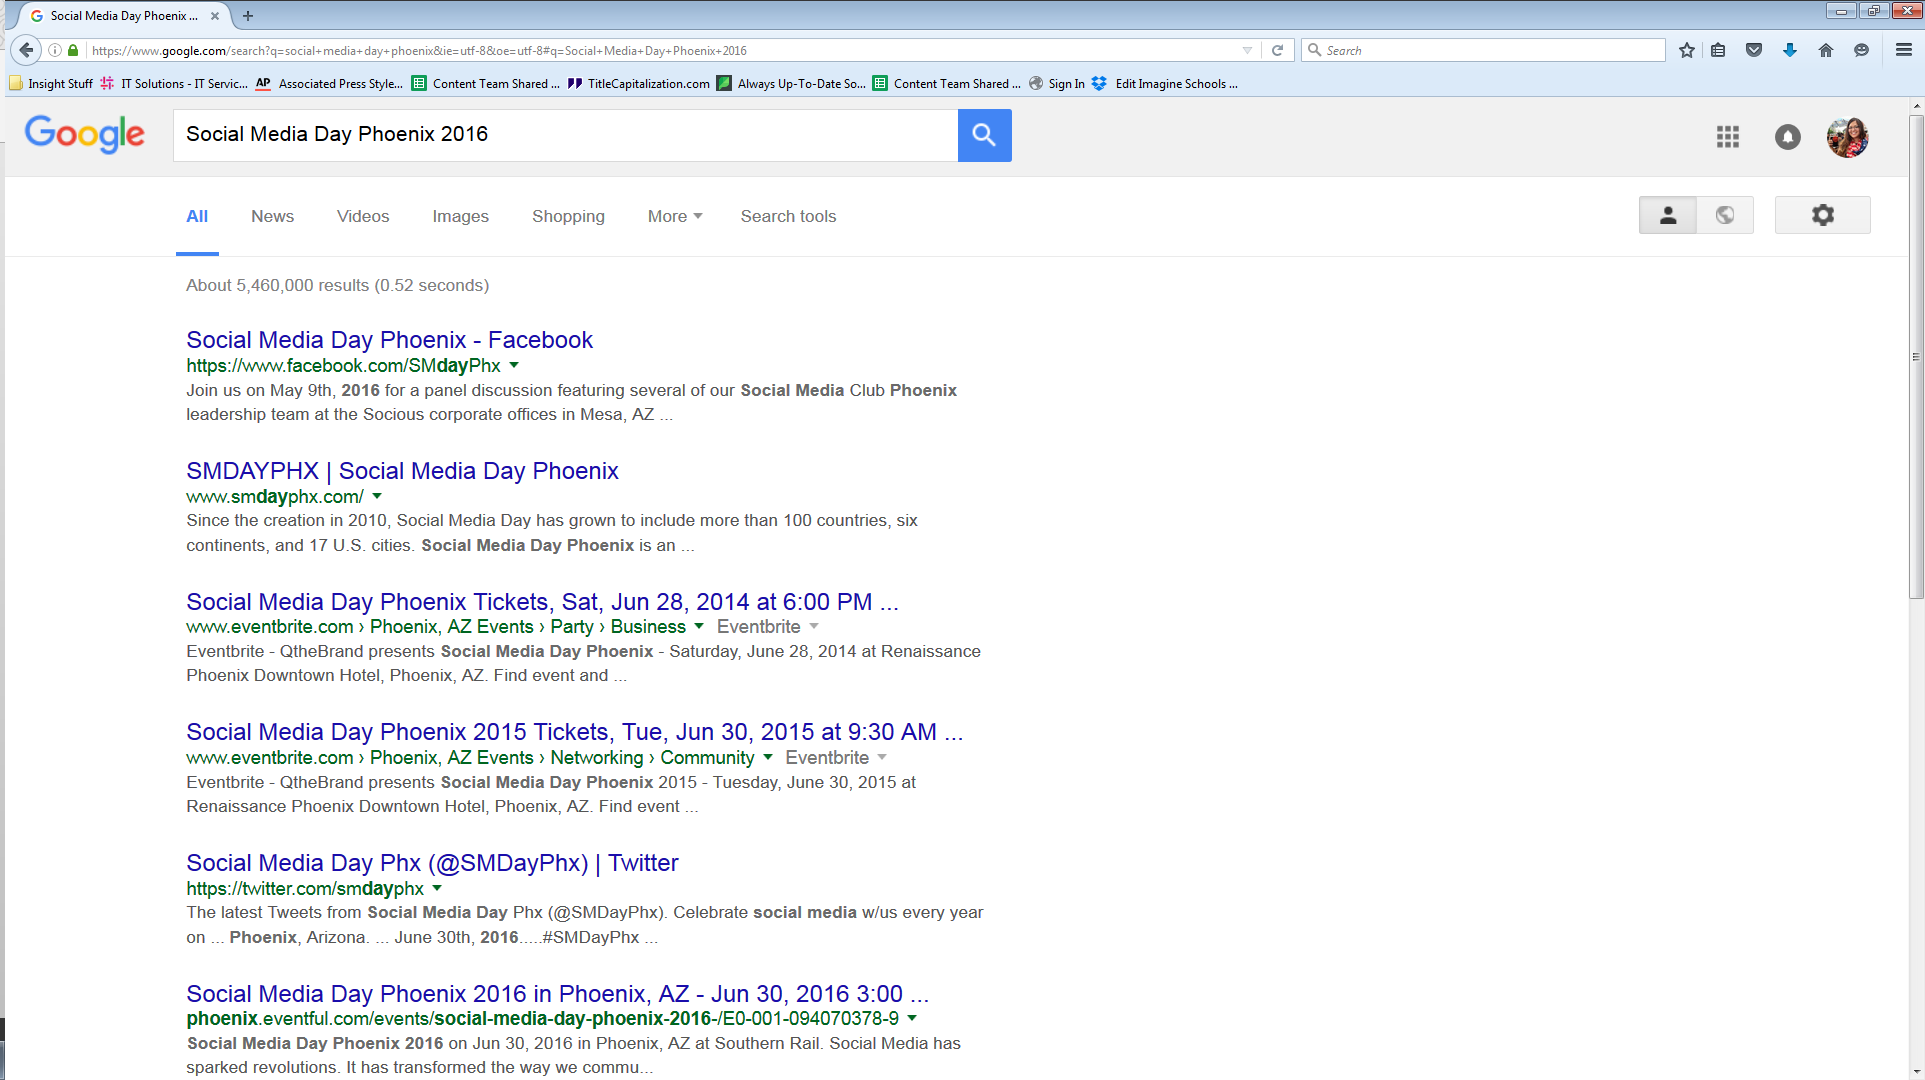The image size is (1925, 1080).
Task: Open dropdown arrow next to twitter.com/smdayphx
Action: 437,888
